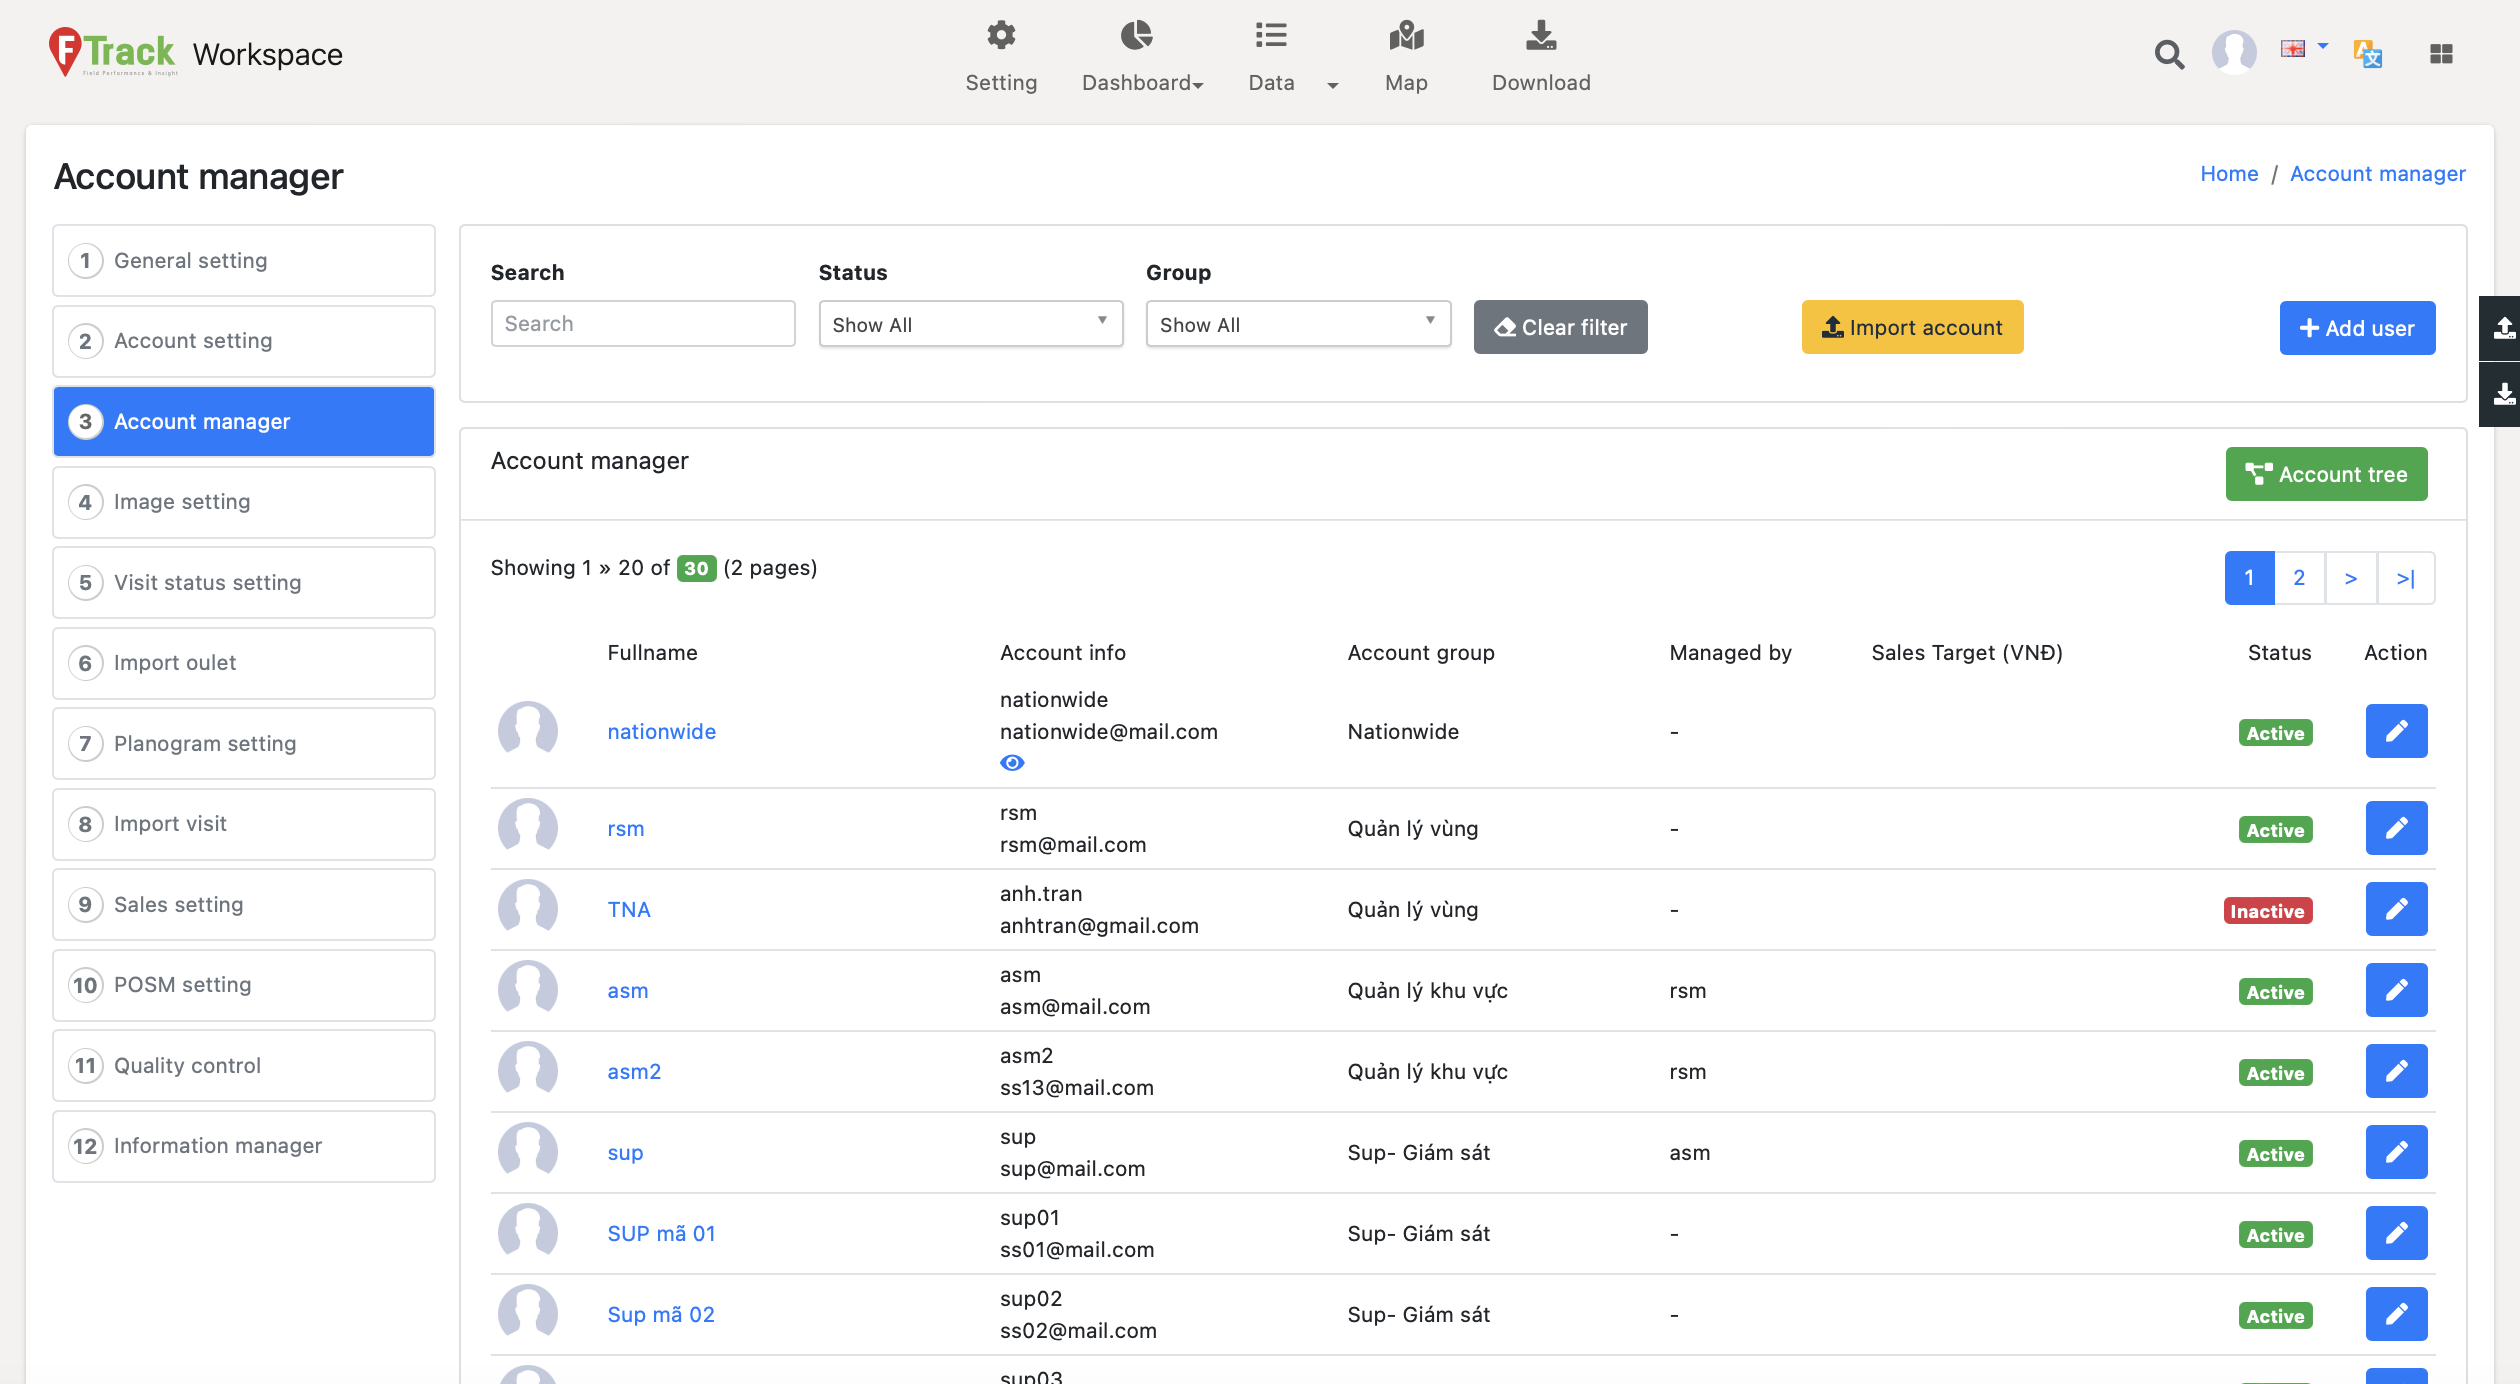Click the upload icon on right edge panel
The height and width of the screenshot is (1384, 2520).
(2503, 328)
